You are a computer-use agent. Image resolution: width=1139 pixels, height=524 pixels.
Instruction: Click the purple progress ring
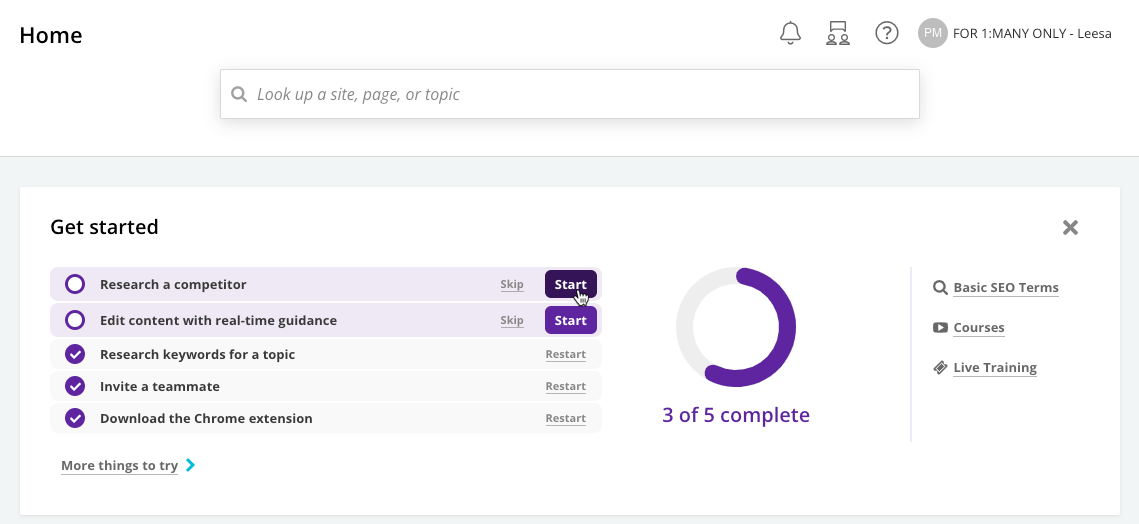point(736,327)
